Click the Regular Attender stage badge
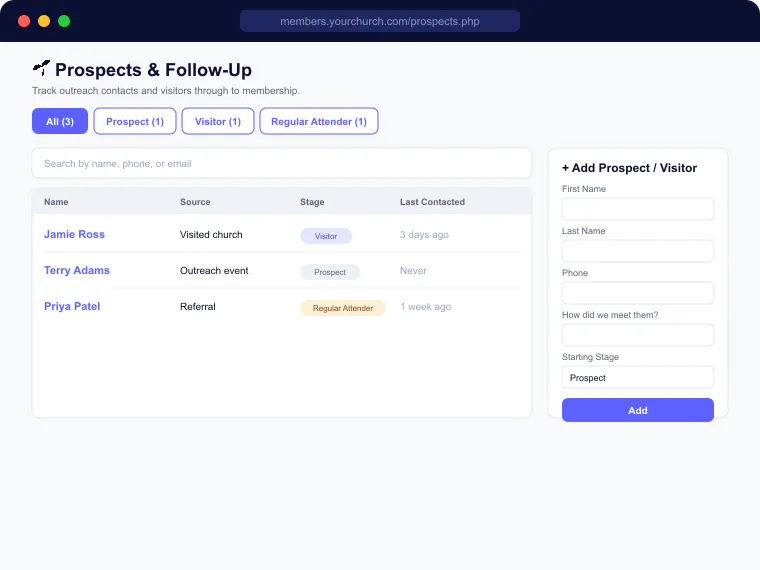The width and height of the screenshot is (760, 570). 343,308
